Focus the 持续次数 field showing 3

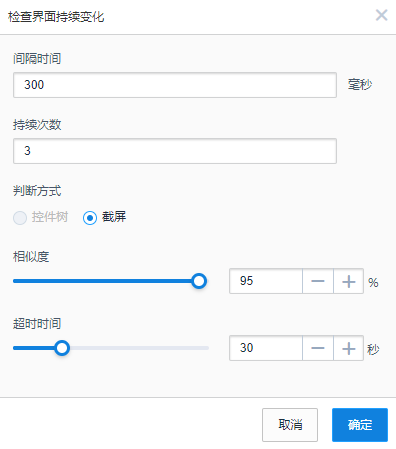click(x=175, y=151)
